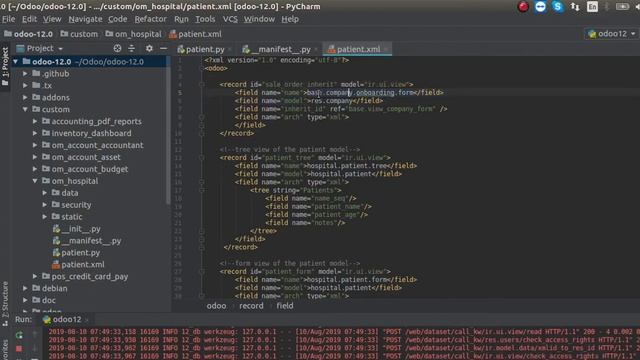Image resolution: width=640 pixels, height=360 pixels.
Task: Expand the static folder
Action: (x=45, y=217)
